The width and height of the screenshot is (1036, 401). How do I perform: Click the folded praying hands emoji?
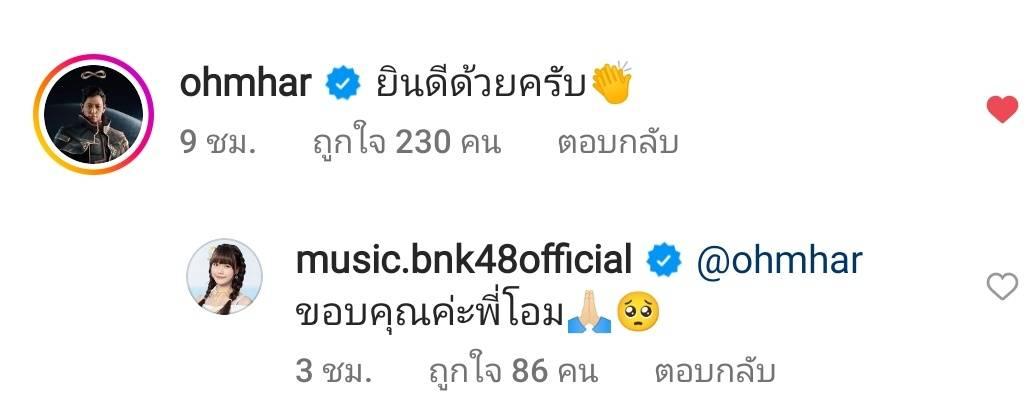[589, 316]
